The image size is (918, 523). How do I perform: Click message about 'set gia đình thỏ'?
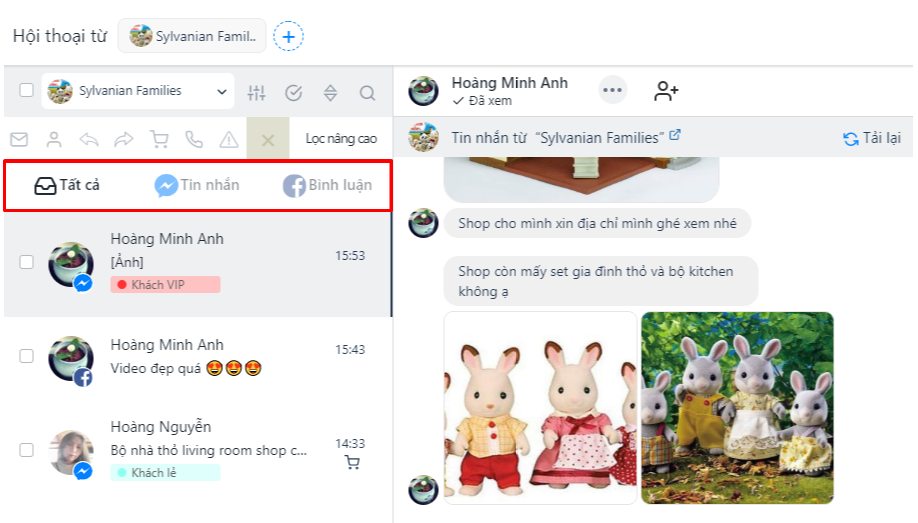coord(601,281)
